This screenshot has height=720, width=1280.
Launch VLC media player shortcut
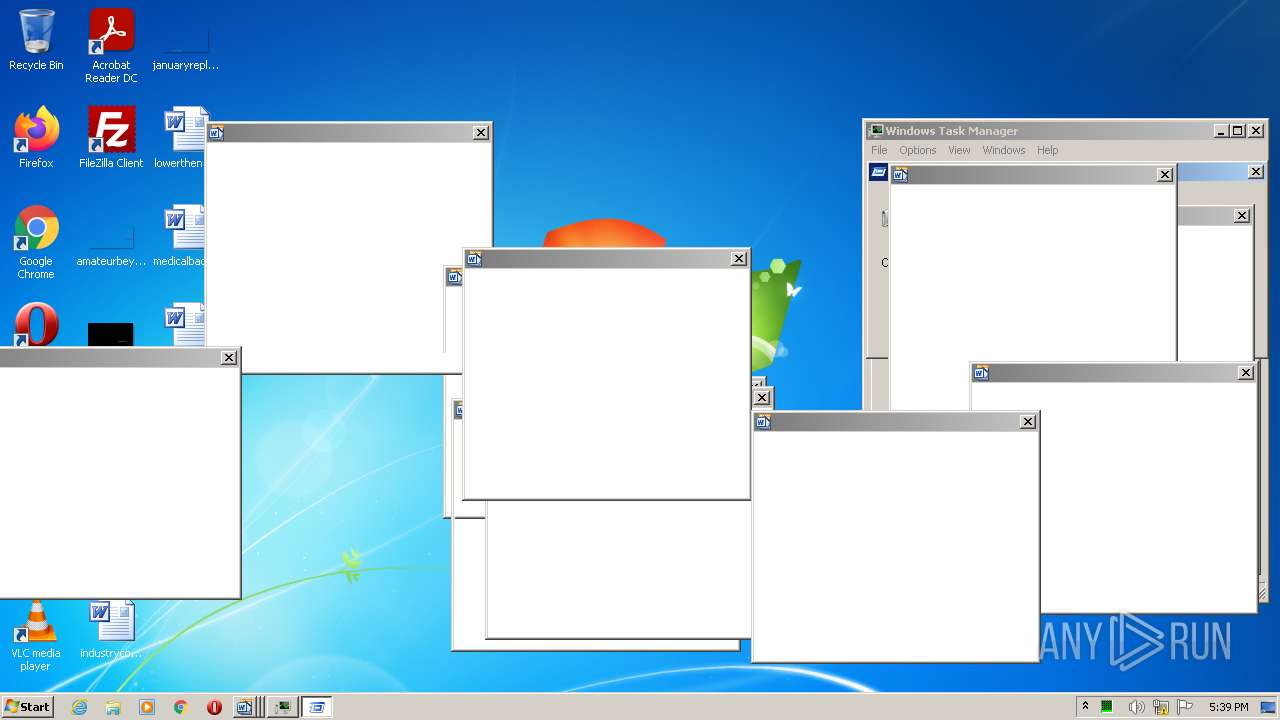click(x=36, y=636)
